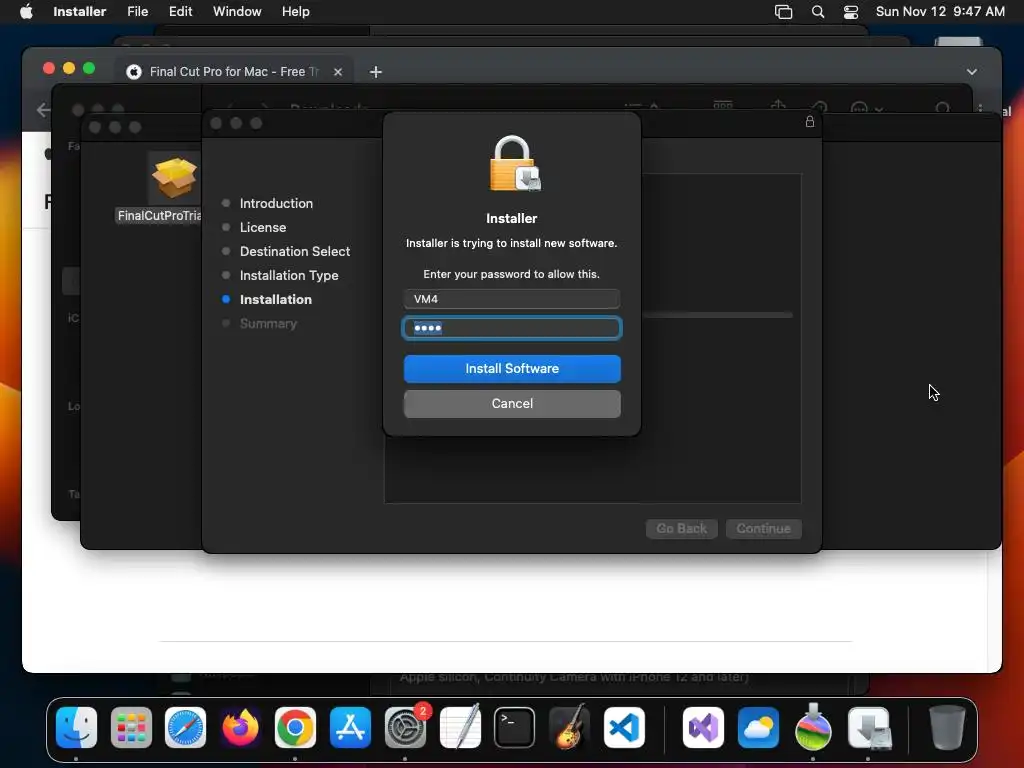This screenshot has width=1024, height=768.
Task: Open a new browser tab with plus button
Action: 376,72
